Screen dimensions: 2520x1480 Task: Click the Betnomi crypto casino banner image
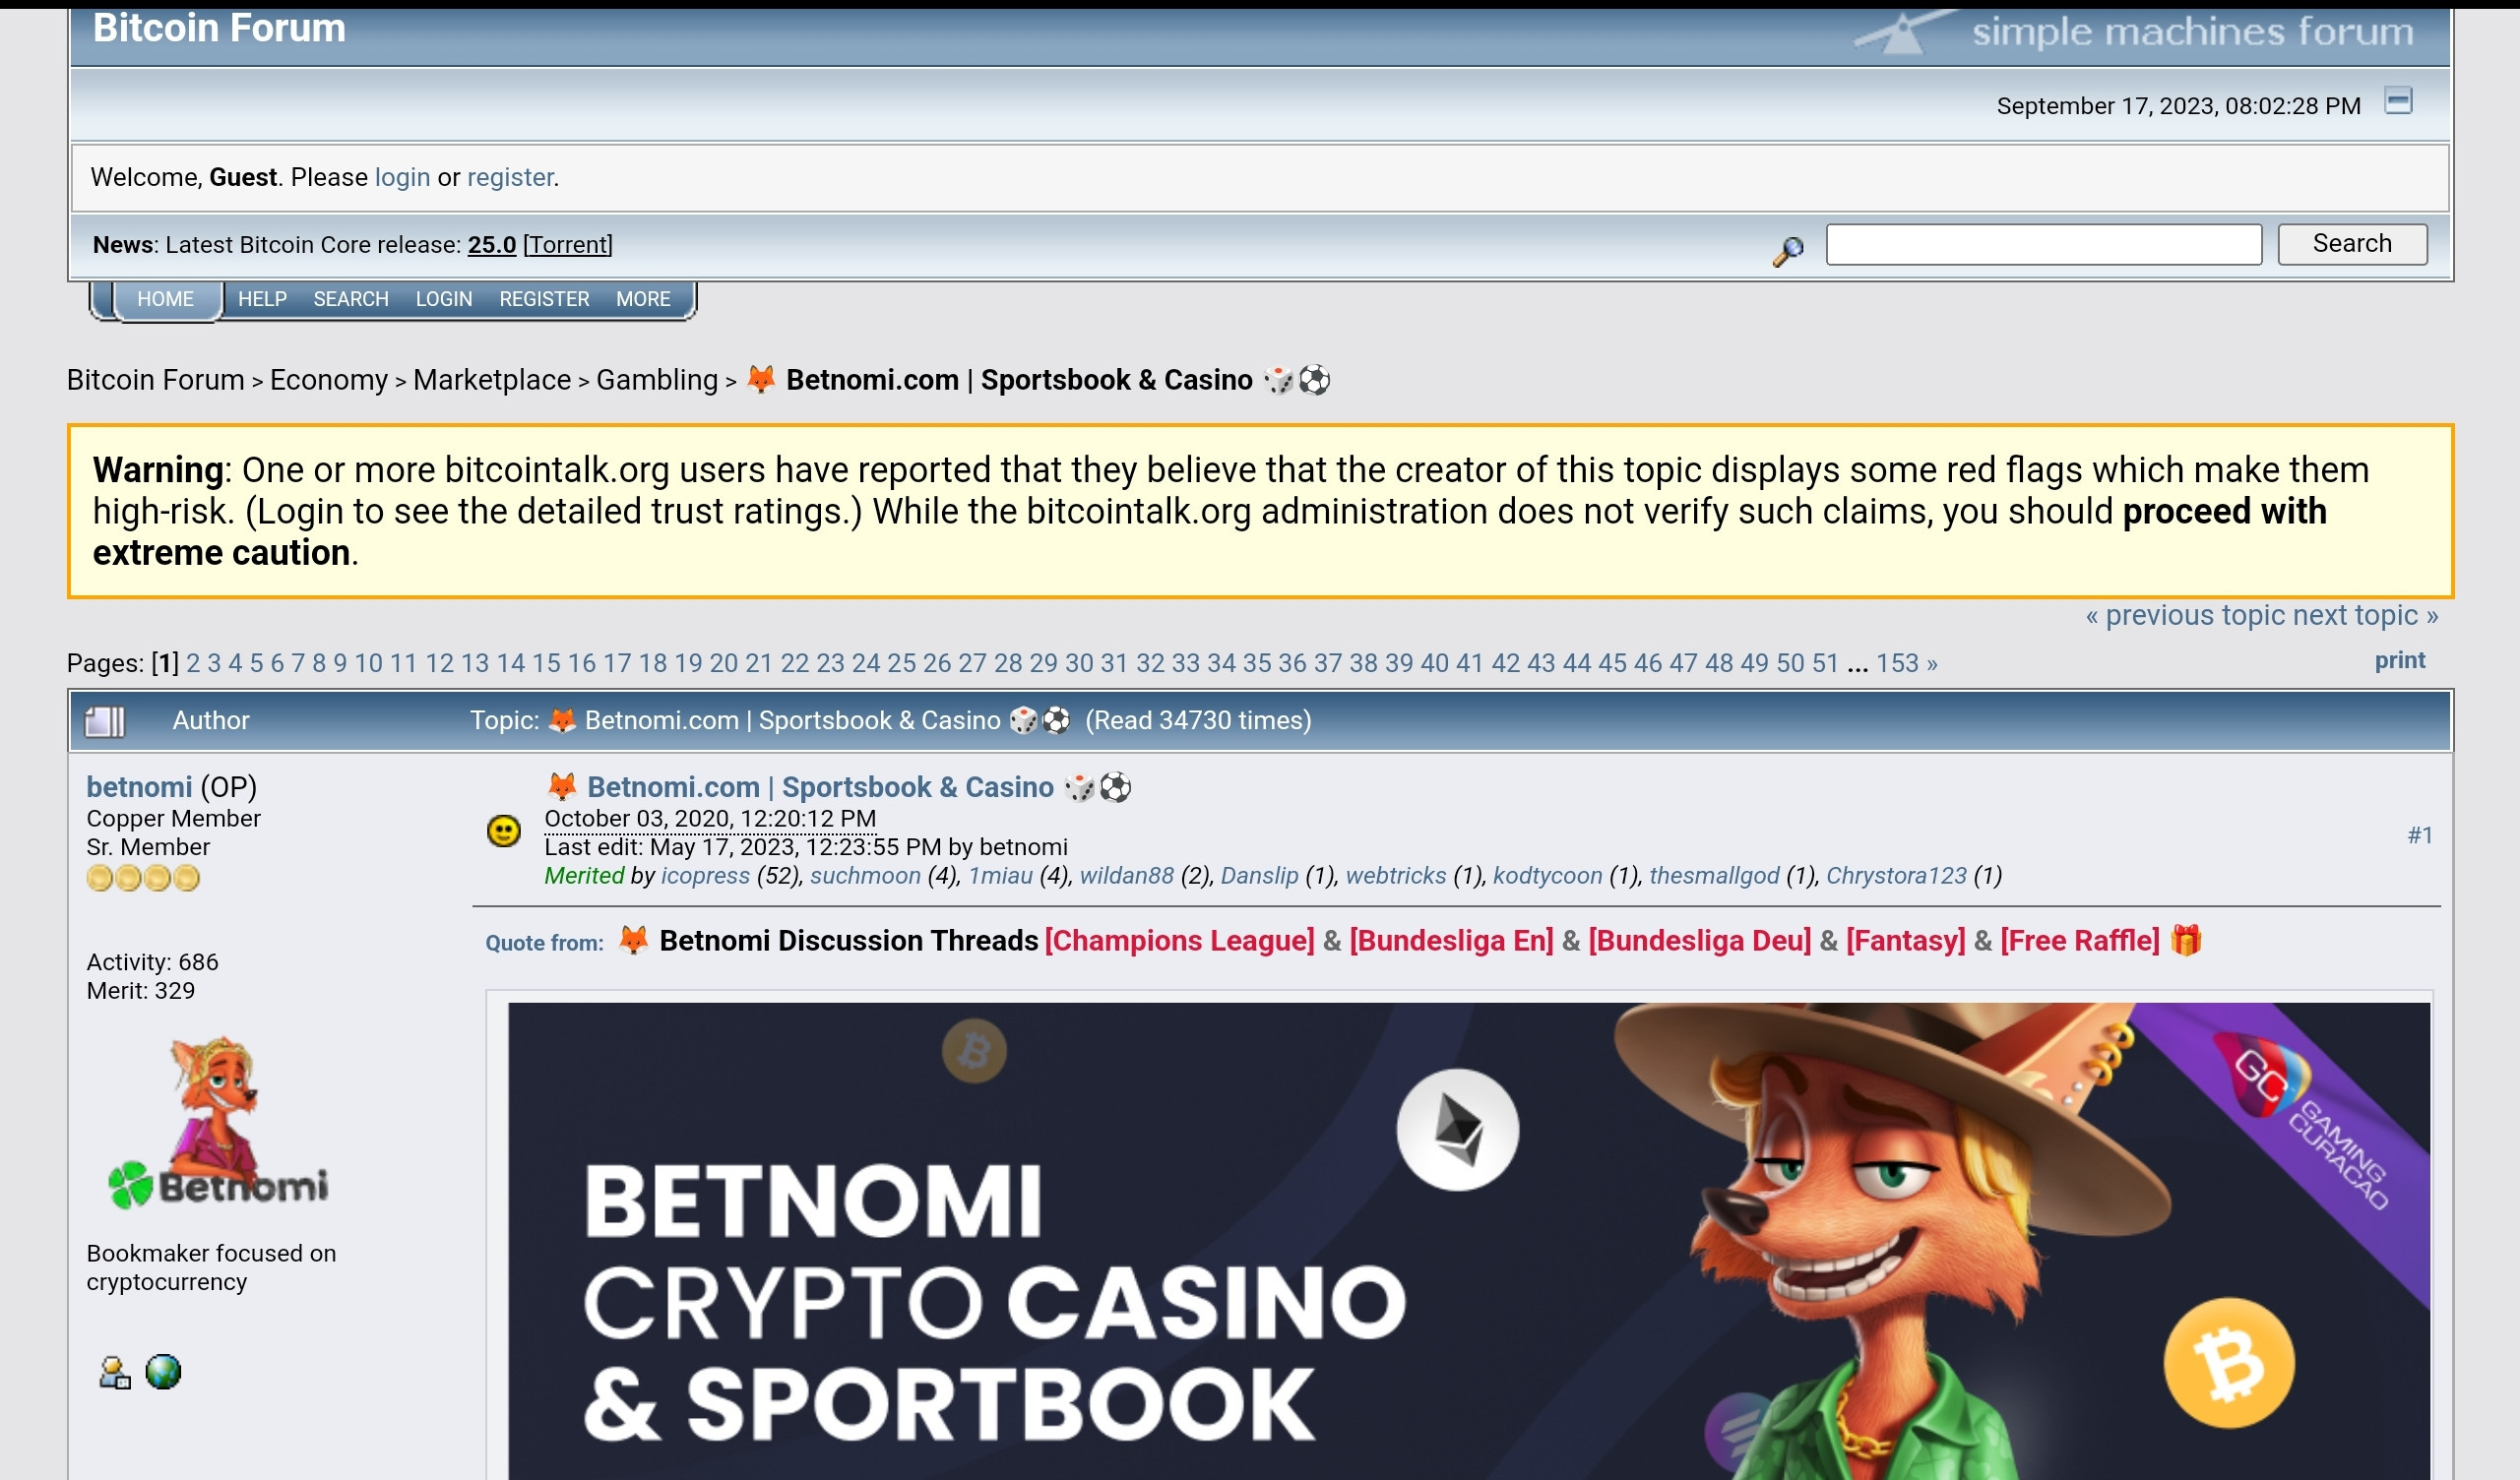pos(1469,1240)
